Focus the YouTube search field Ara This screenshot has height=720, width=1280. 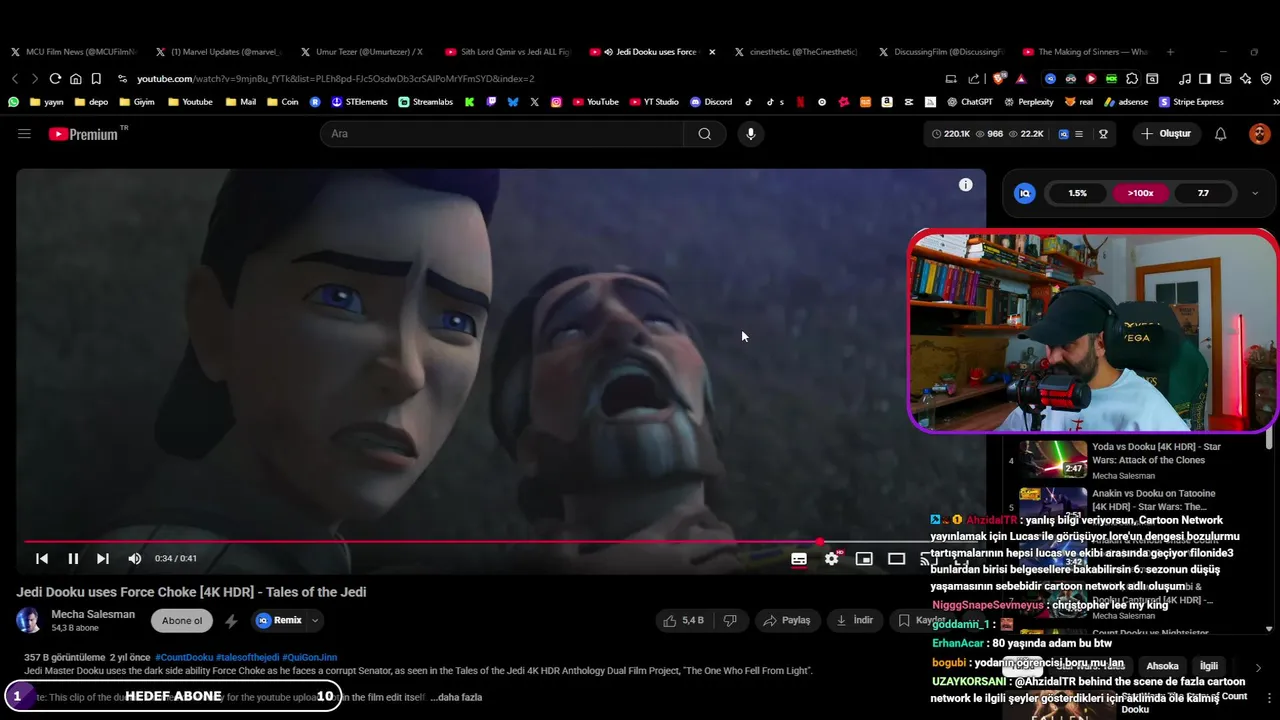pyautogui.click(x=502, y=134)
